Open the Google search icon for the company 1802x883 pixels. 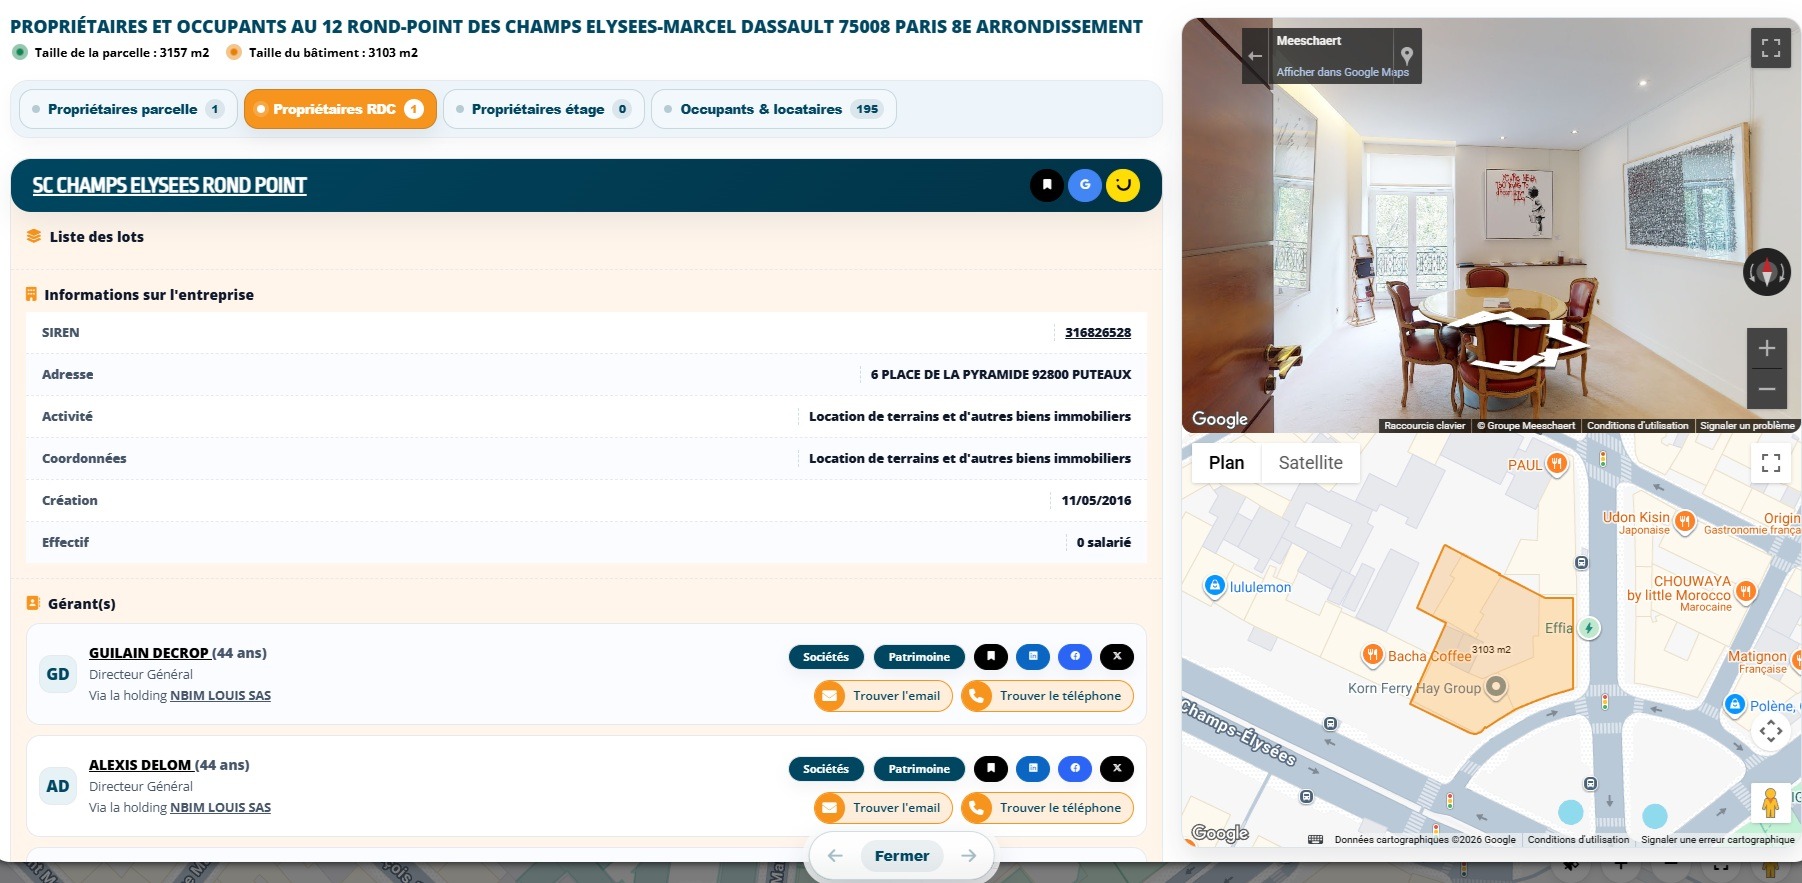[x=1085, y=185]
